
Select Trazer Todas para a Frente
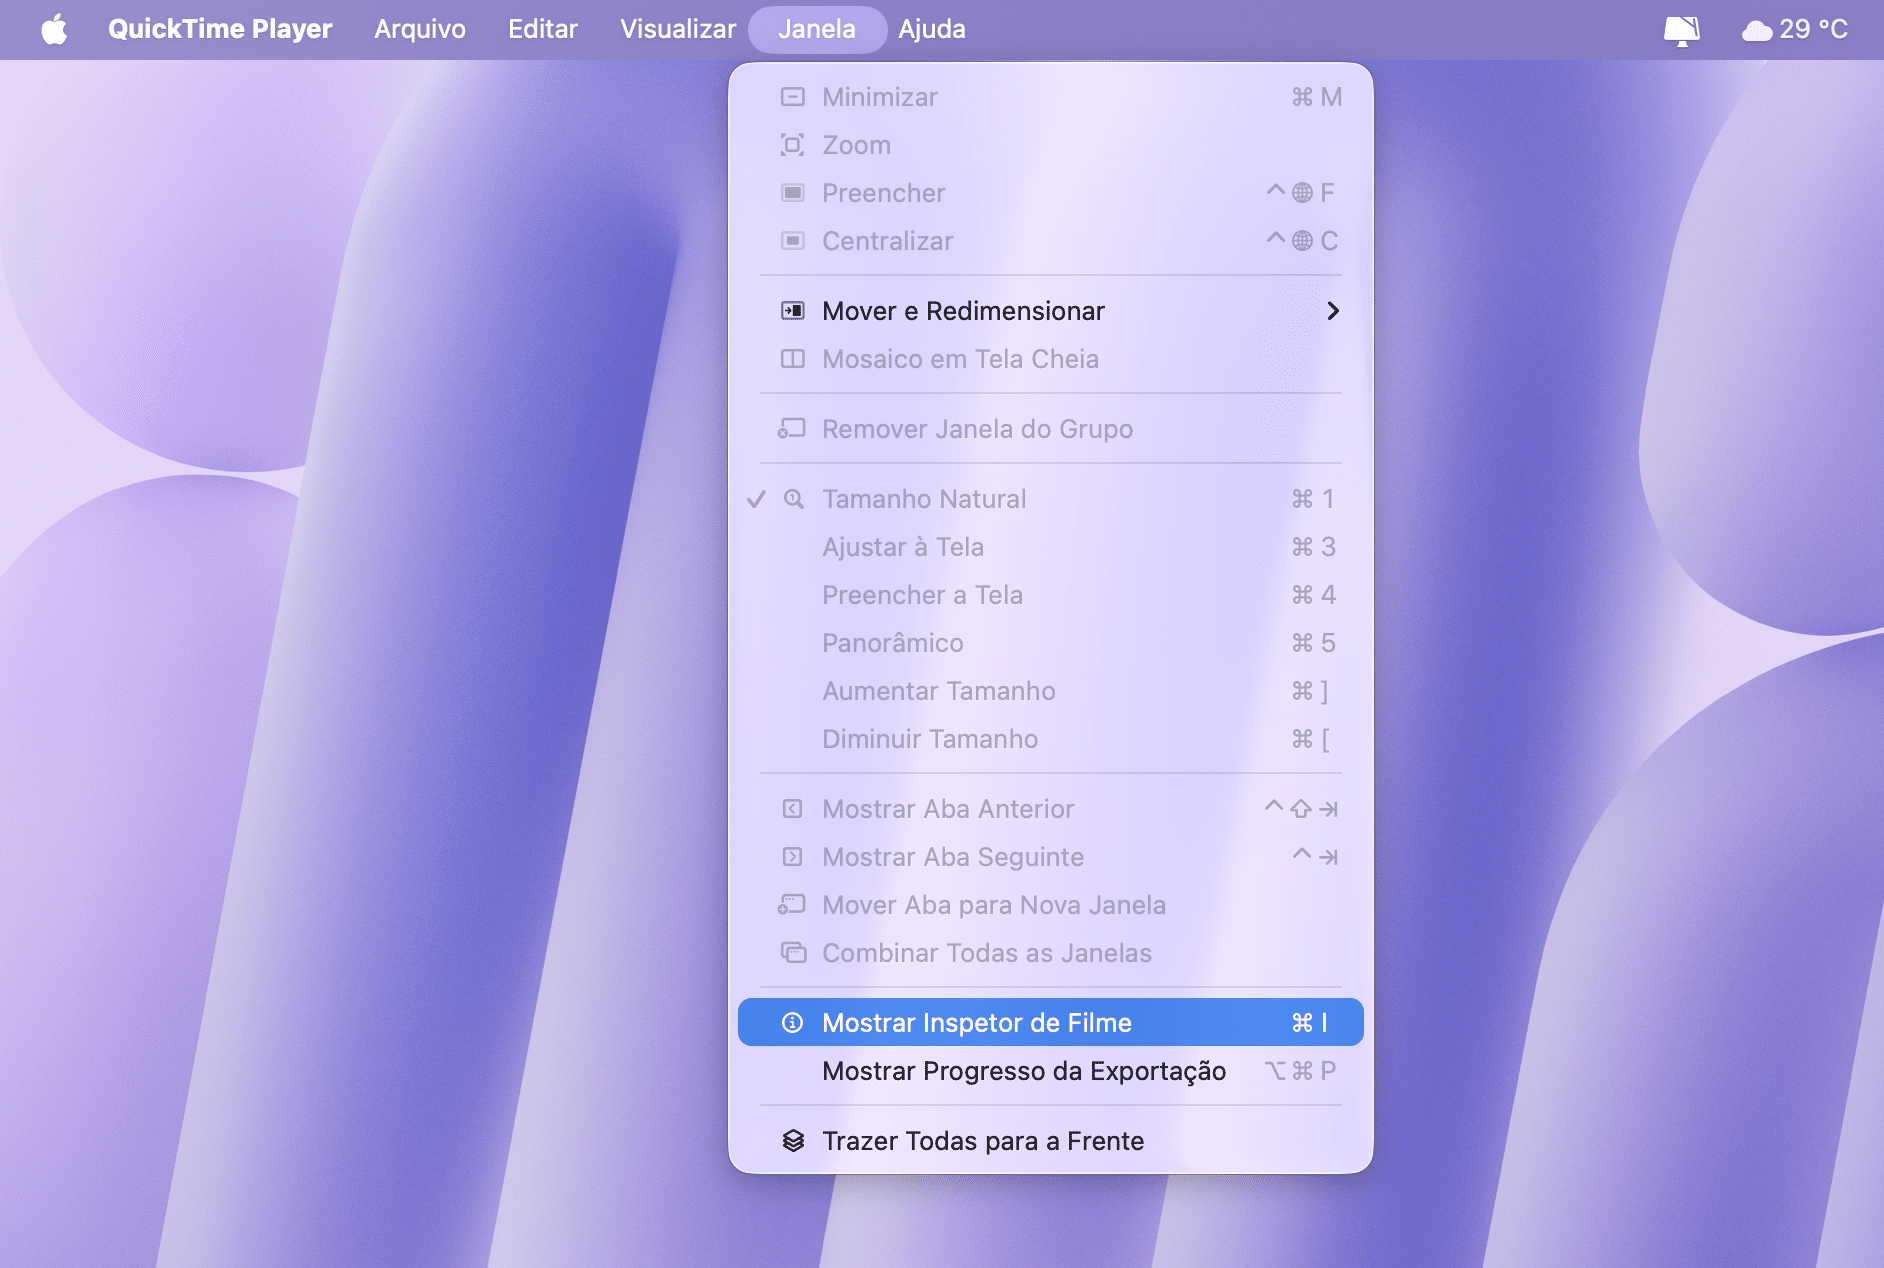pos(982,1141)
